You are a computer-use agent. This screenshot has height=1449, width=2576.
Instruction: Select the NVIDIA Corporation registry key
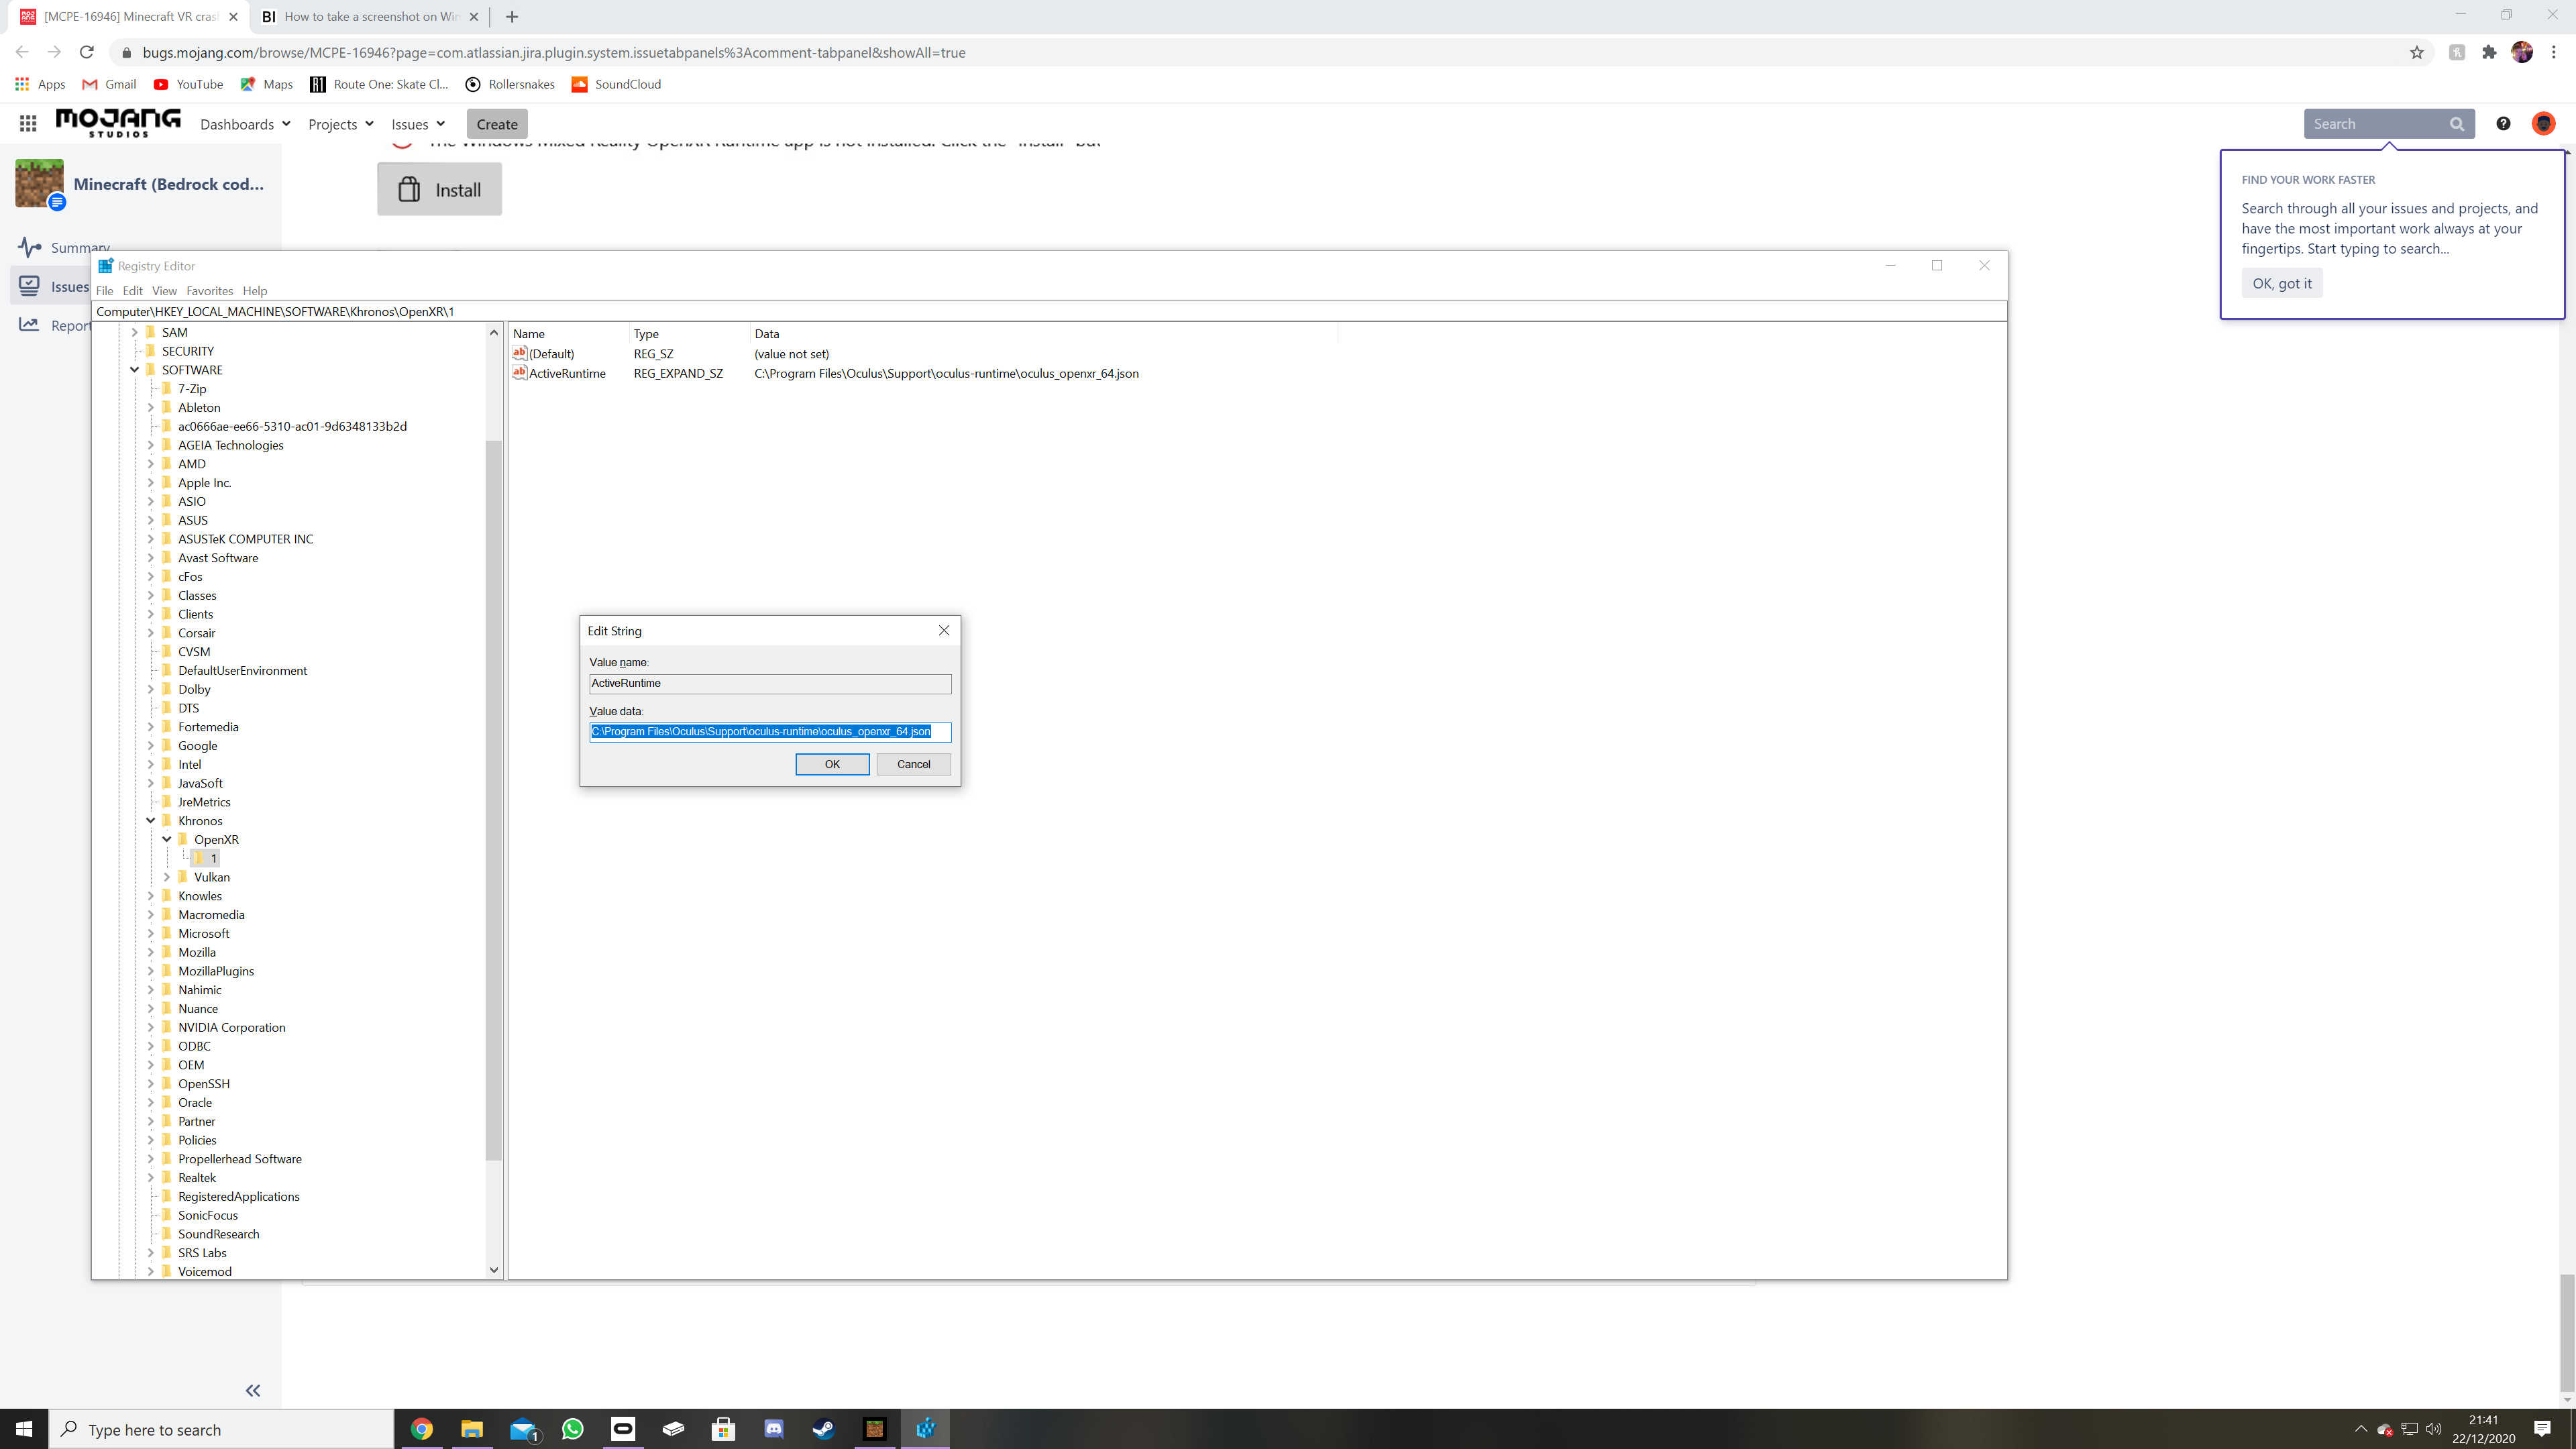click(232, 1027)
